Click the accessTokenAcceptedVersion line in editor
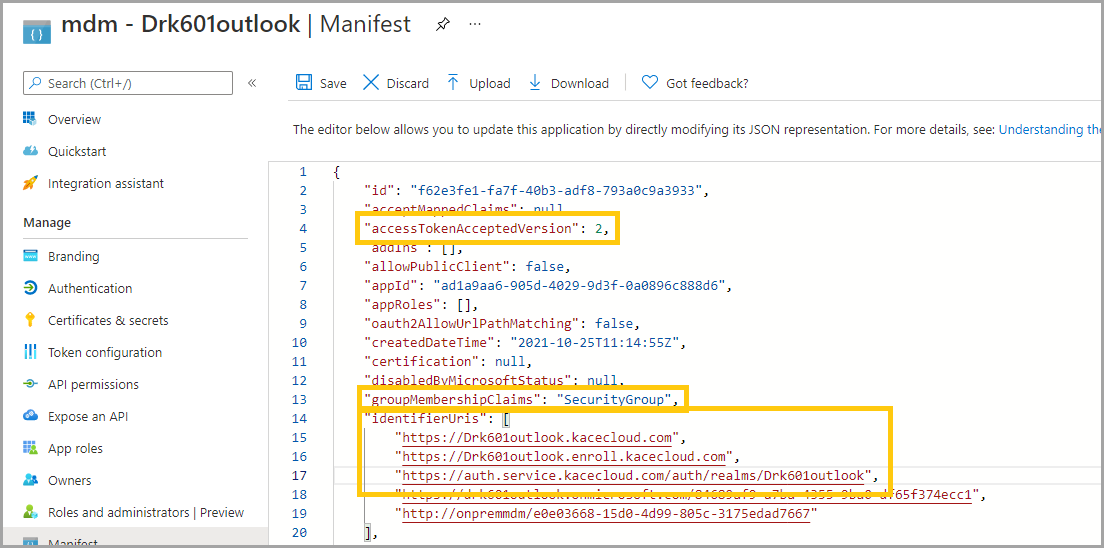The height and width of the screenshot is (548, 1104). coord(486,229)
